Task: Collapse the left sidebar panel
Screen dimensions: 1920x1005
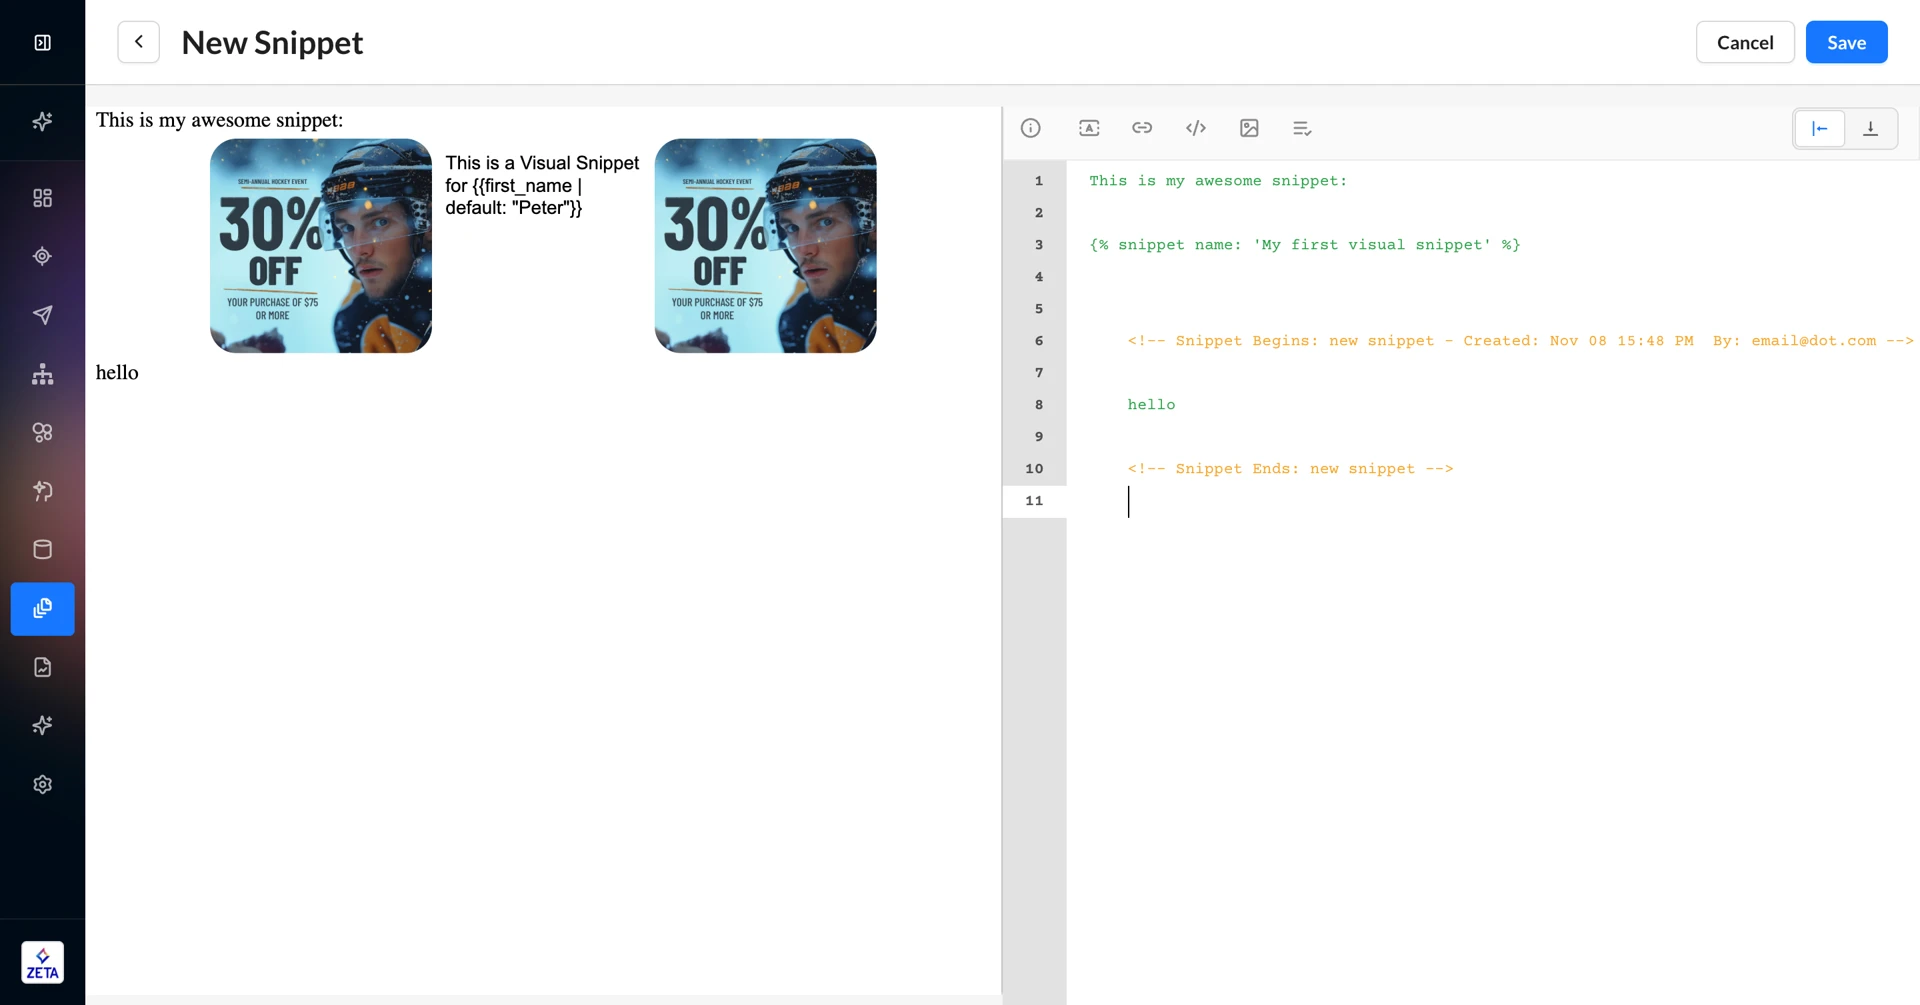Action: point(42,42)
